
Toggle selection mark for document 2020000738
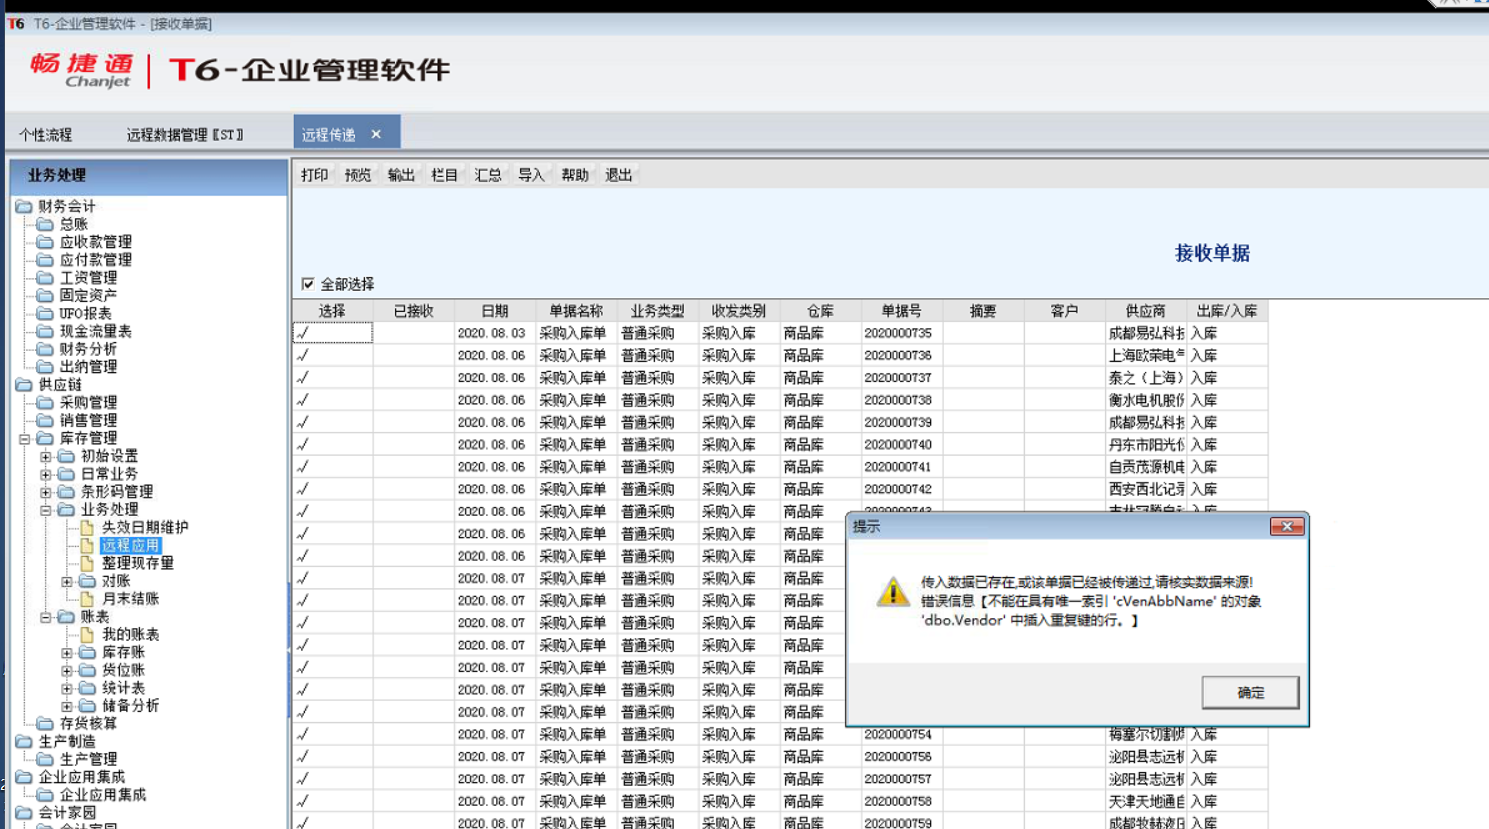click(332, 400)
